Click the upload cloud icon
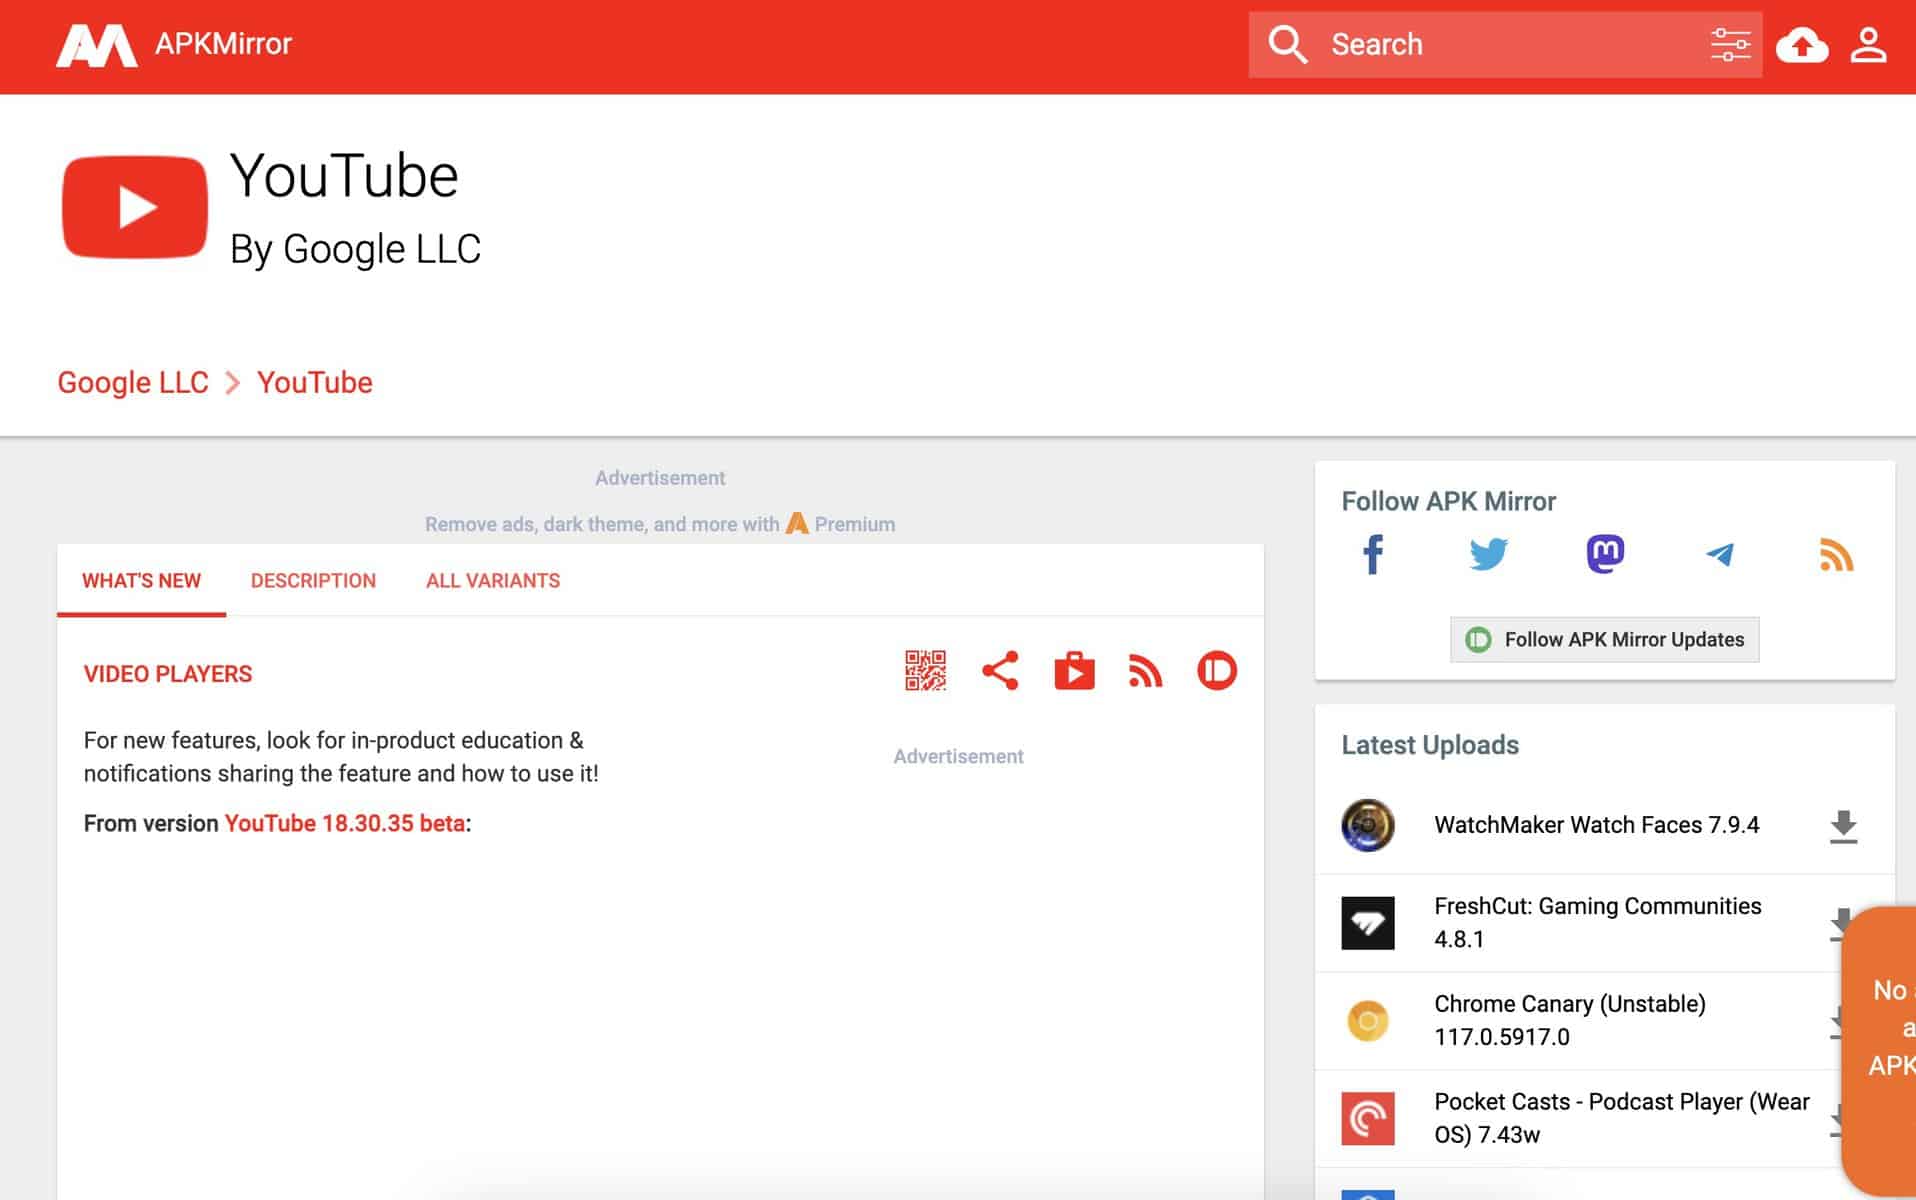This screenshot has height=1200, width=1916. 1802,45
